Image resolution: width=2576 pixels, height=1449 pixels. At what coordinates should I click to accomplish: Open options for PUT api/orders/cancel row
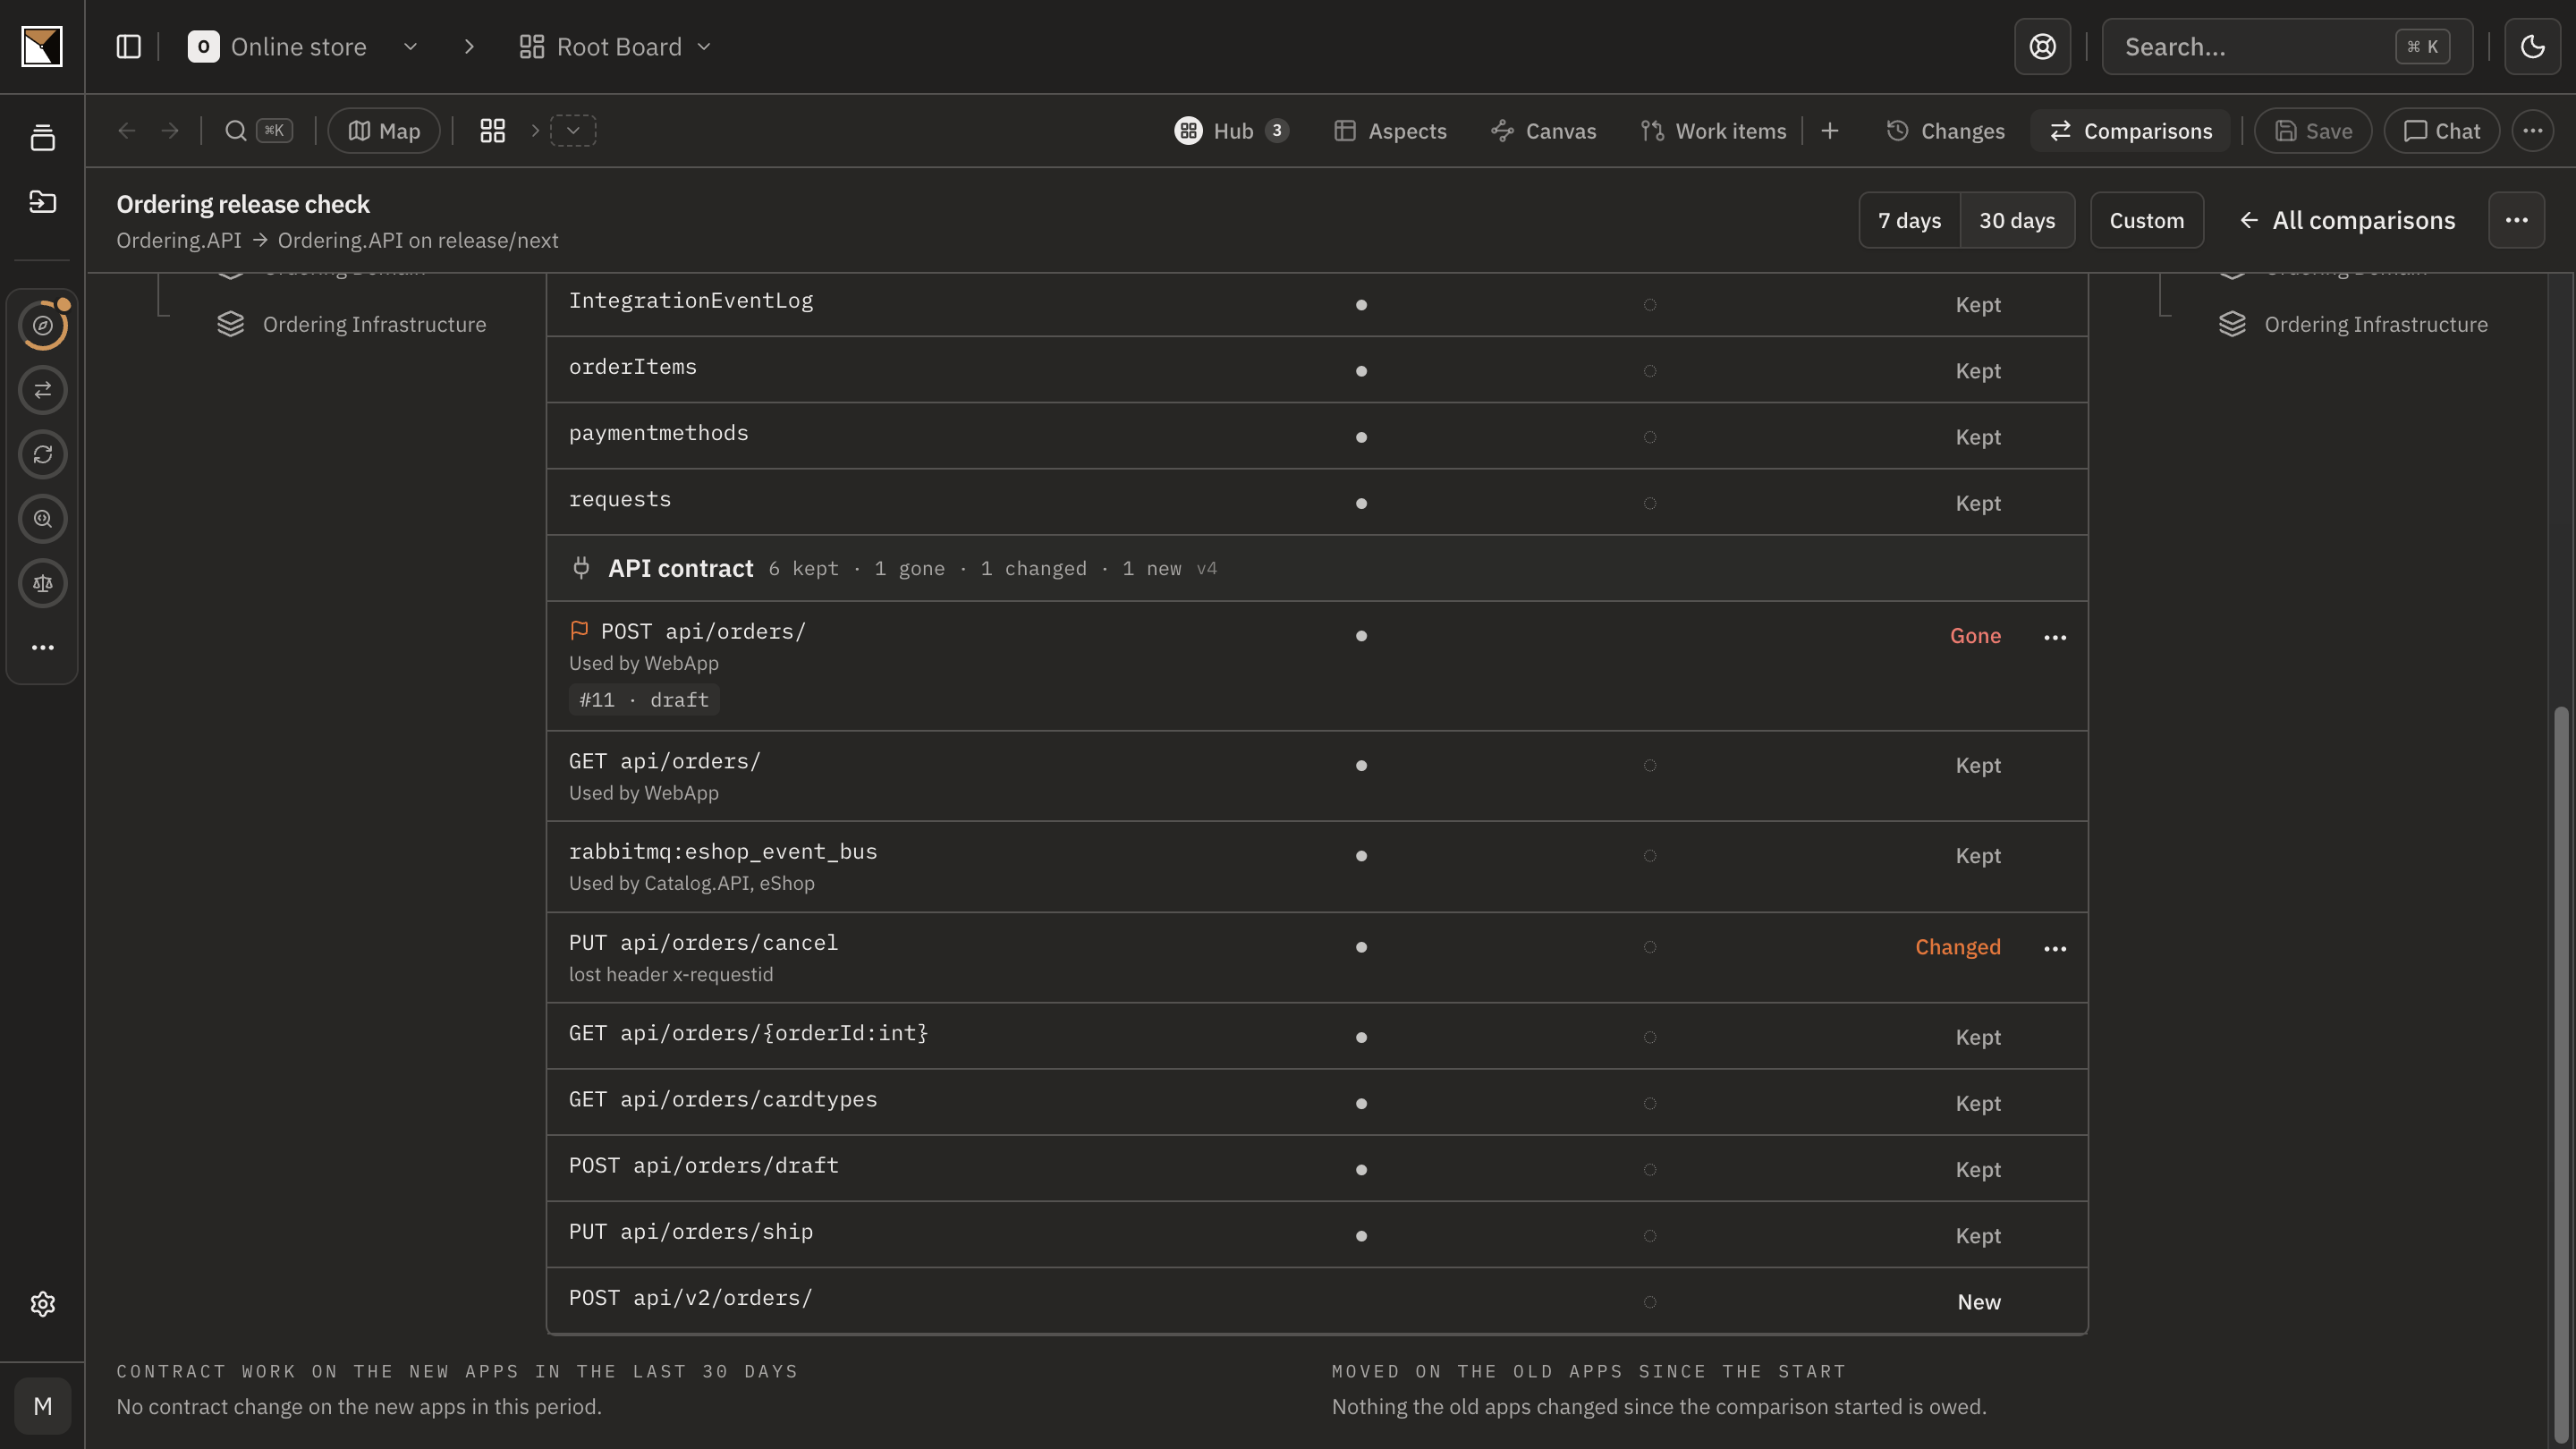pos(2055,948)
